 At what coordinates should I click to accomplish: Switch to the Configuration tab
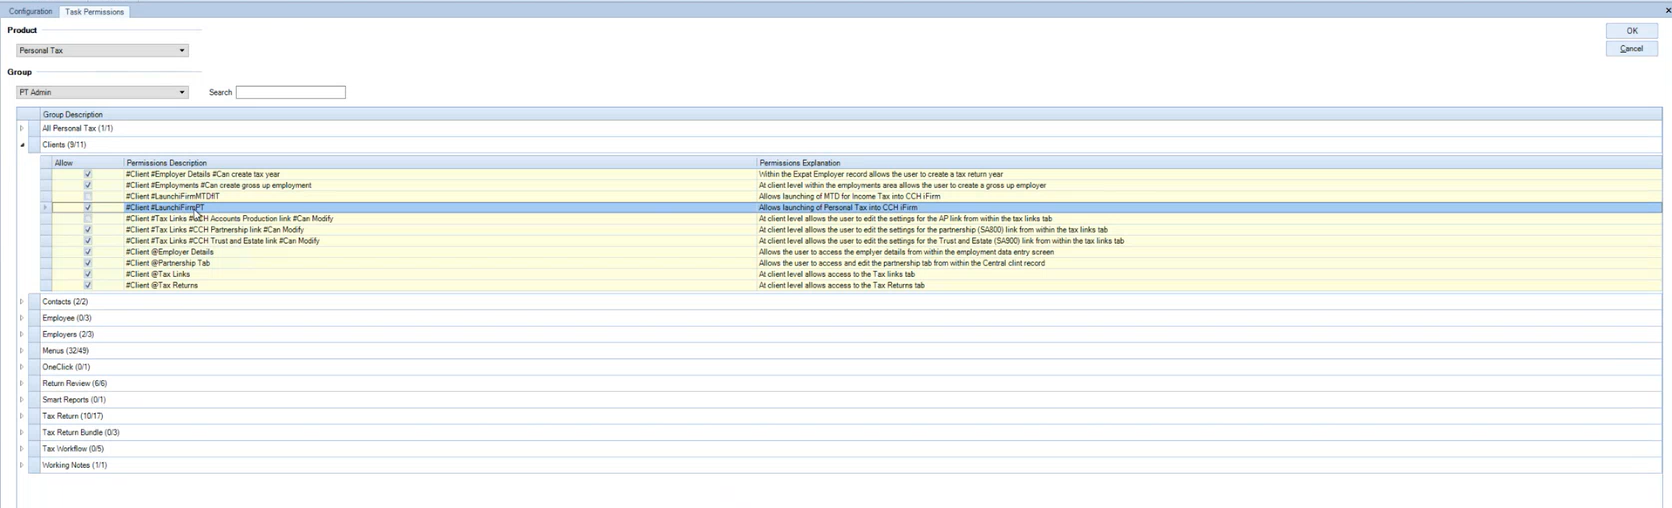pyautogui.click(x=30, y=11)
